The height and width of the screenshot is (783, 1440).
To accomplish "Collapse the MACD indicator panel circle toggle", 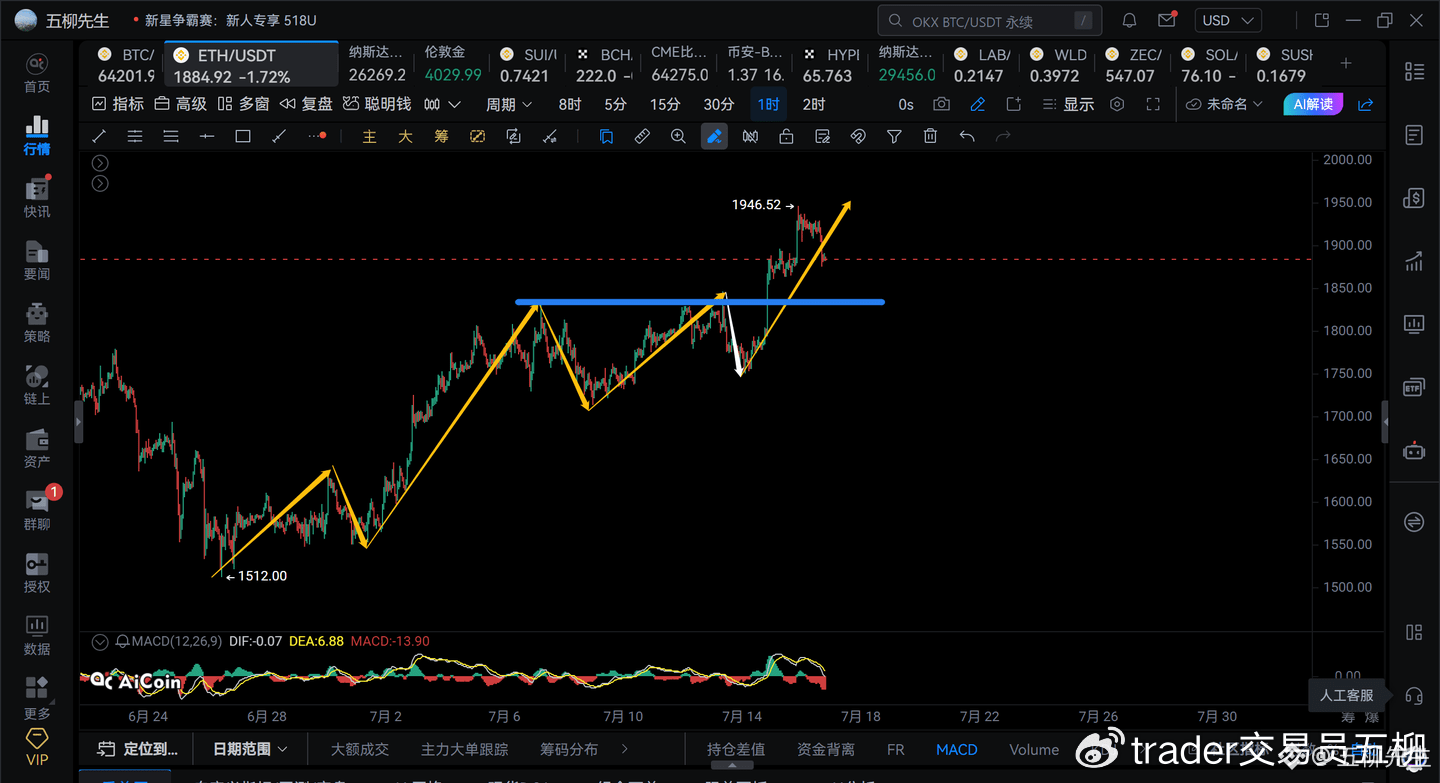I will (x=99, y=641).
